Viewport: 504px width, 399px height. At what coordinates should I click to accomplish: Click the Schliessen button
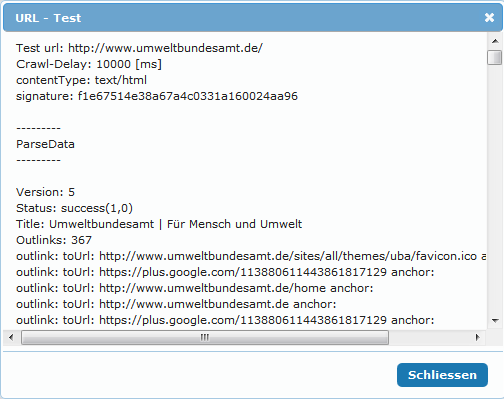(x=442, y=375)
